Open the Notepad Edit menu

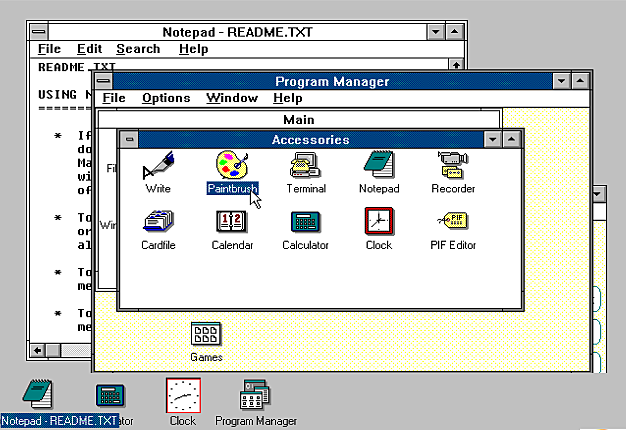tap(89, 49)
